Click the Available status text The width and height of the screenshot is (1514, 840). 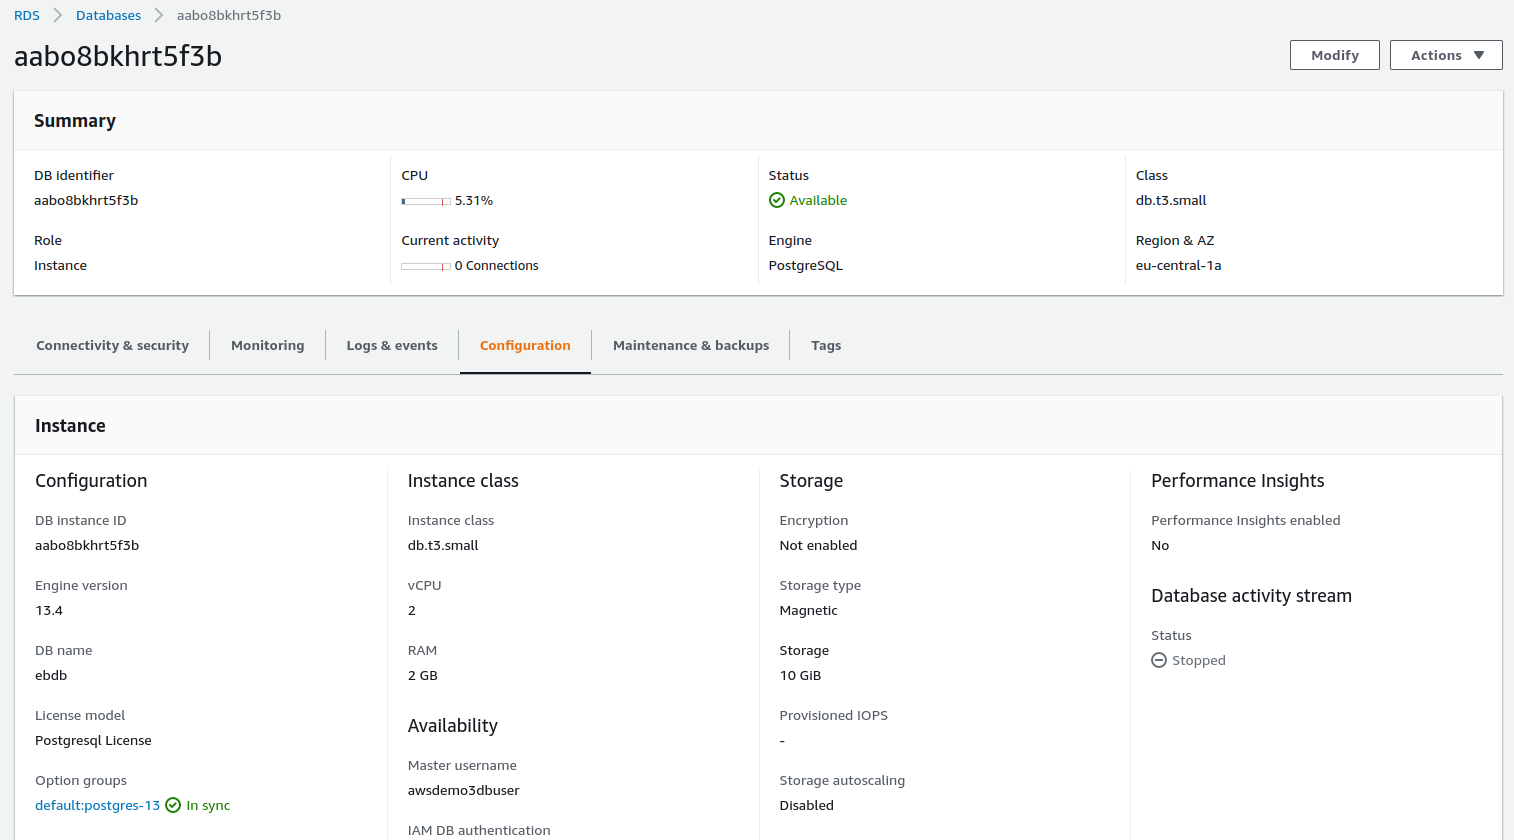pyautogui.click(x=818, y=200)
